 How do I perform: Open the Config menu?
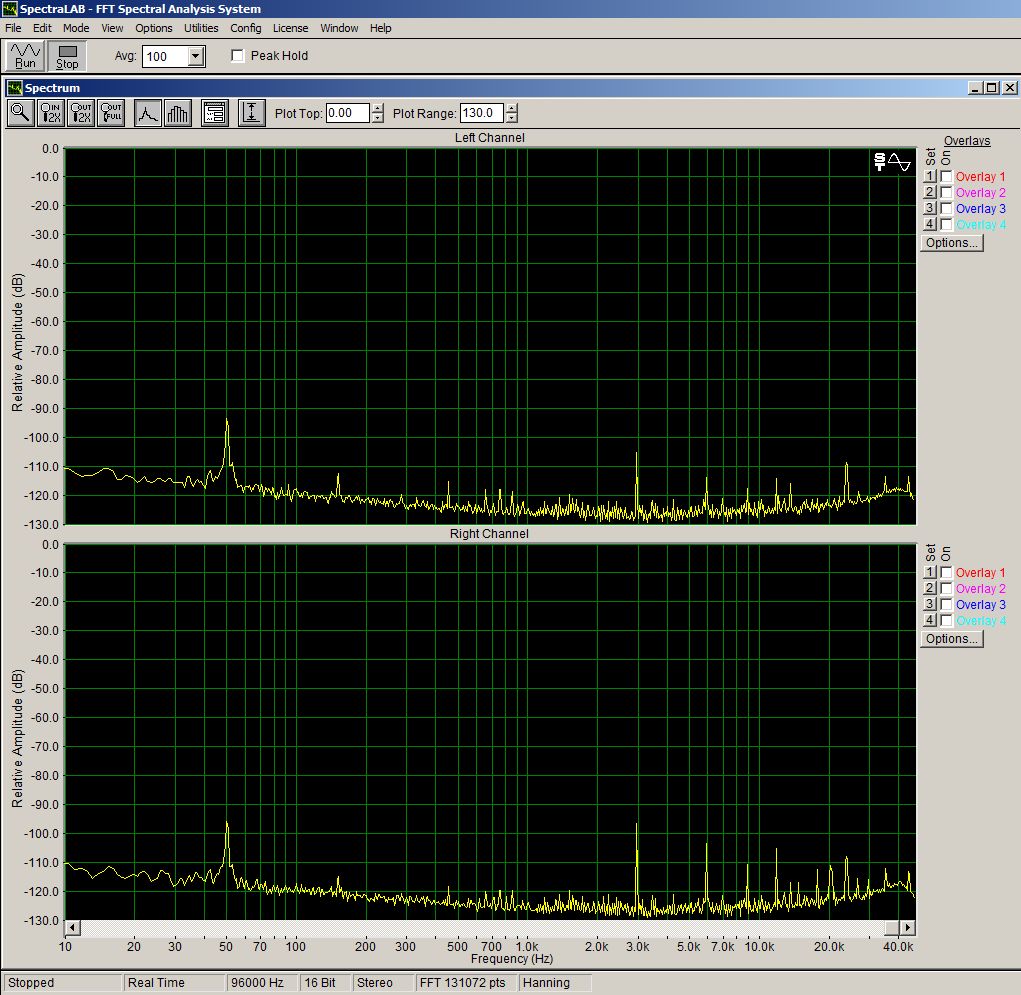pos(245,28)
